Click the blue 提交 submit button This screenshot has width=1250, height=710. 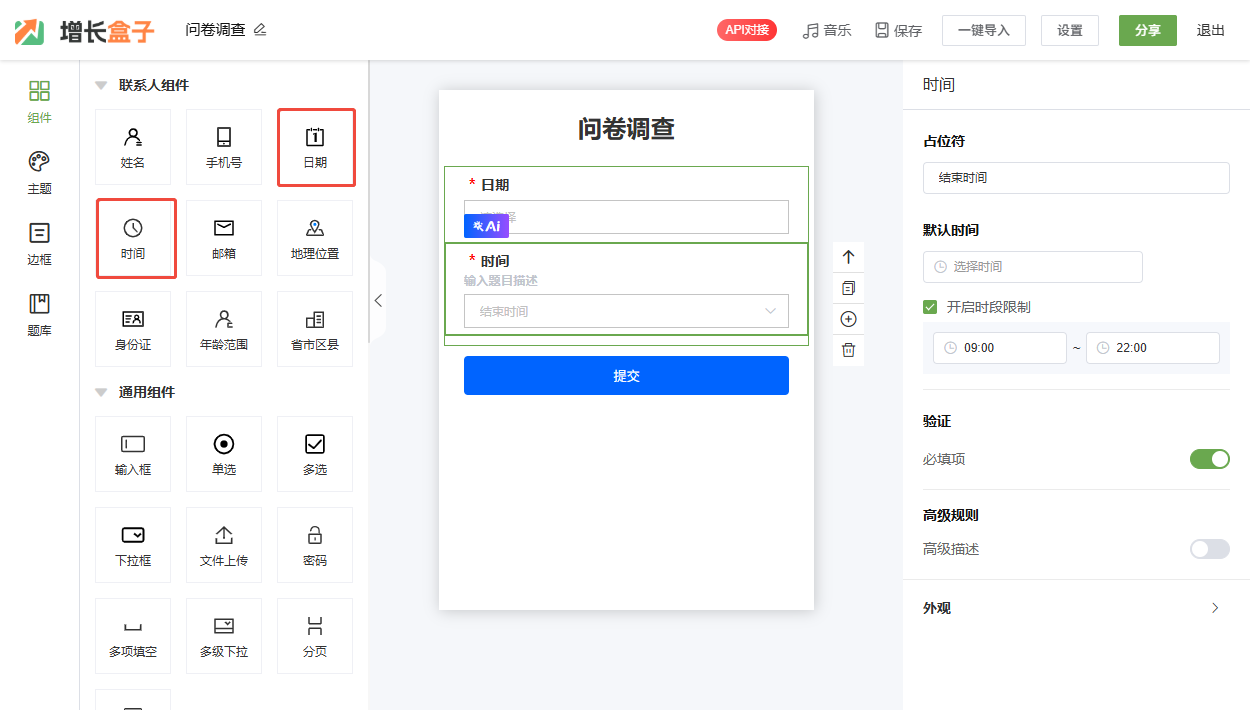coord(626,375)
